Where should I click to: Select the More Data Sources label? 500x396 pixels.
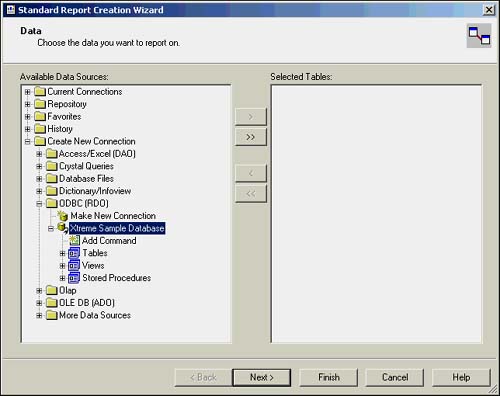click(95, 315)
